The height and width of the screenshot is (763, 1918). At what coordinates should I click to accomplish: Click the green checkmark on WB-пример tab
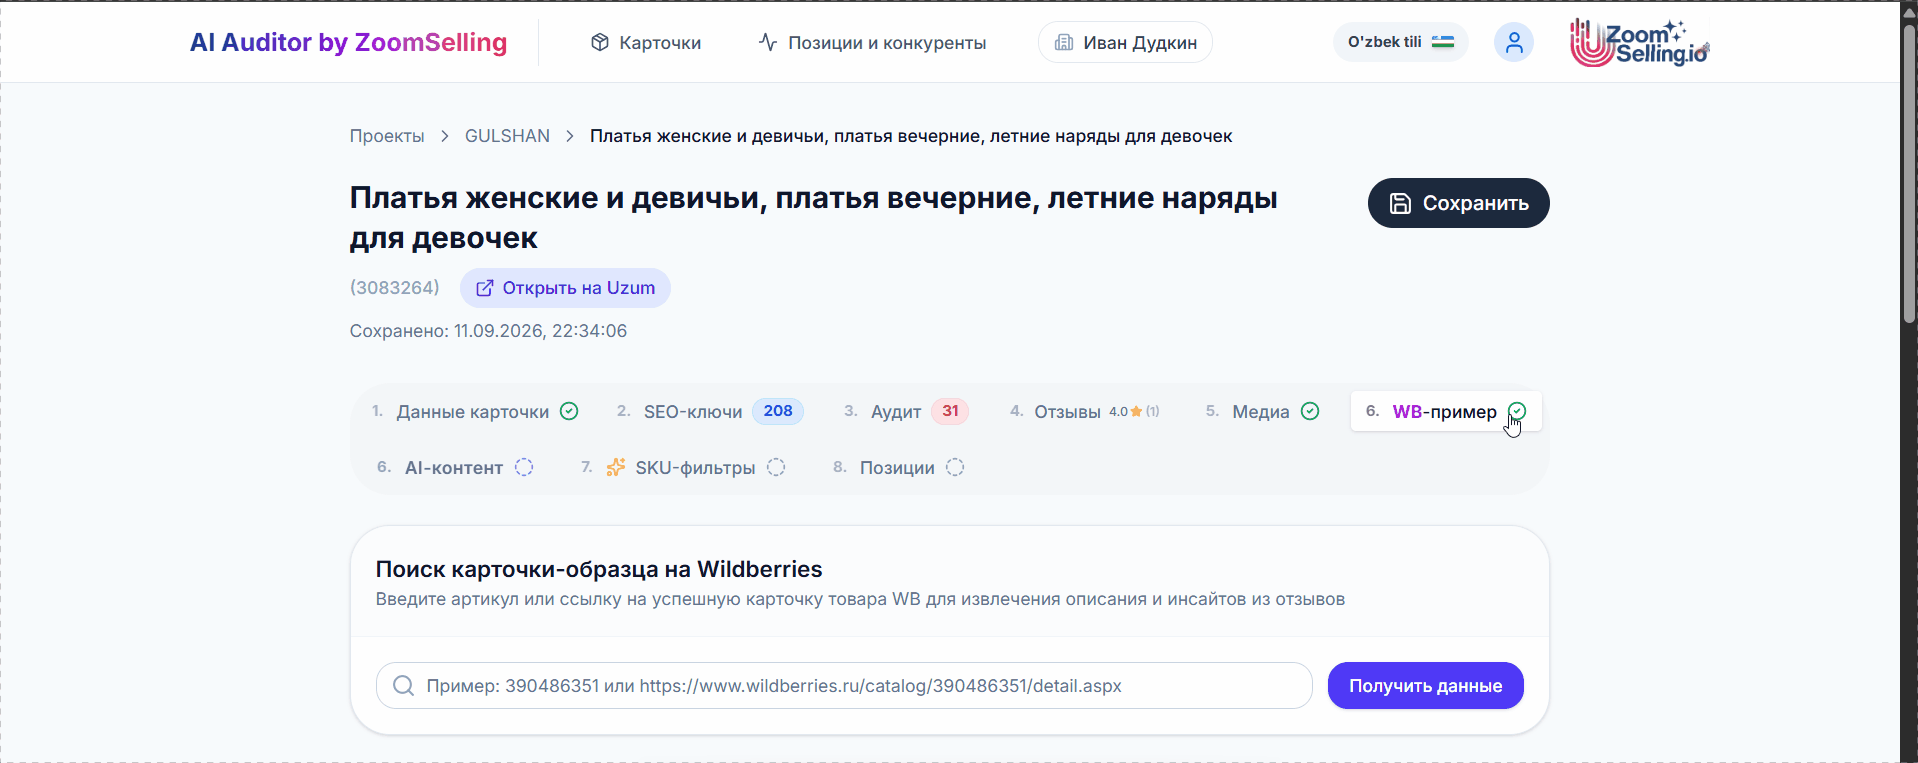click(1517, 411)
